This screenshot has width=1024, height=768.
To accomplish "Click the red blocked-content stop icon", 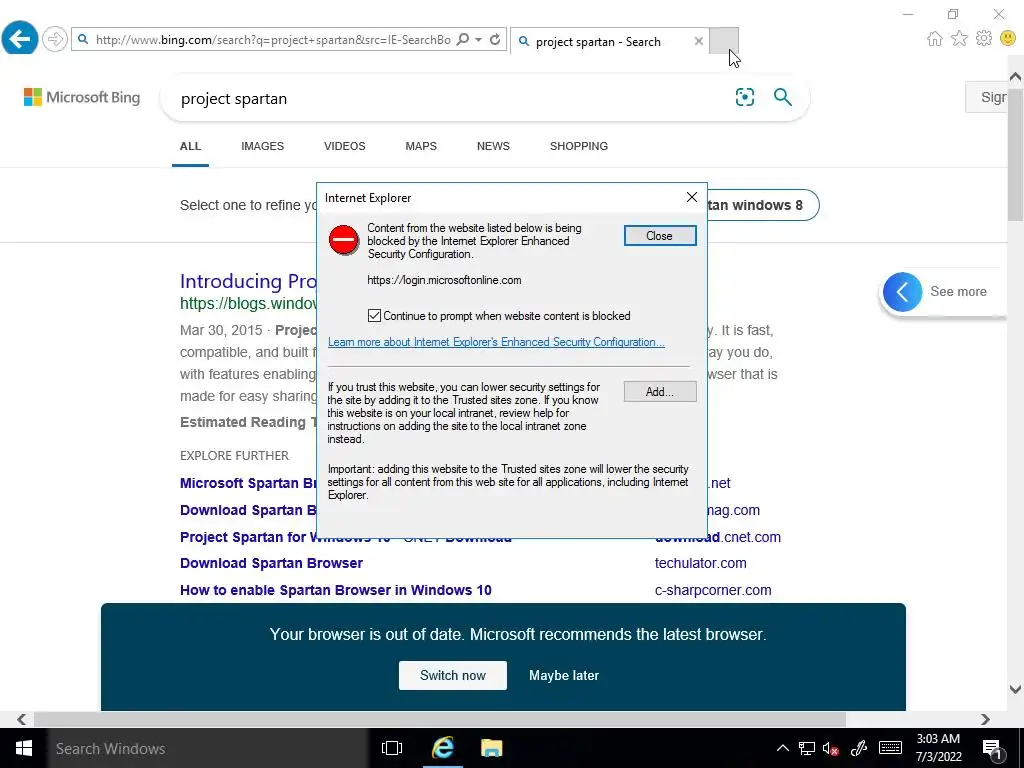I will coord(344,240).
